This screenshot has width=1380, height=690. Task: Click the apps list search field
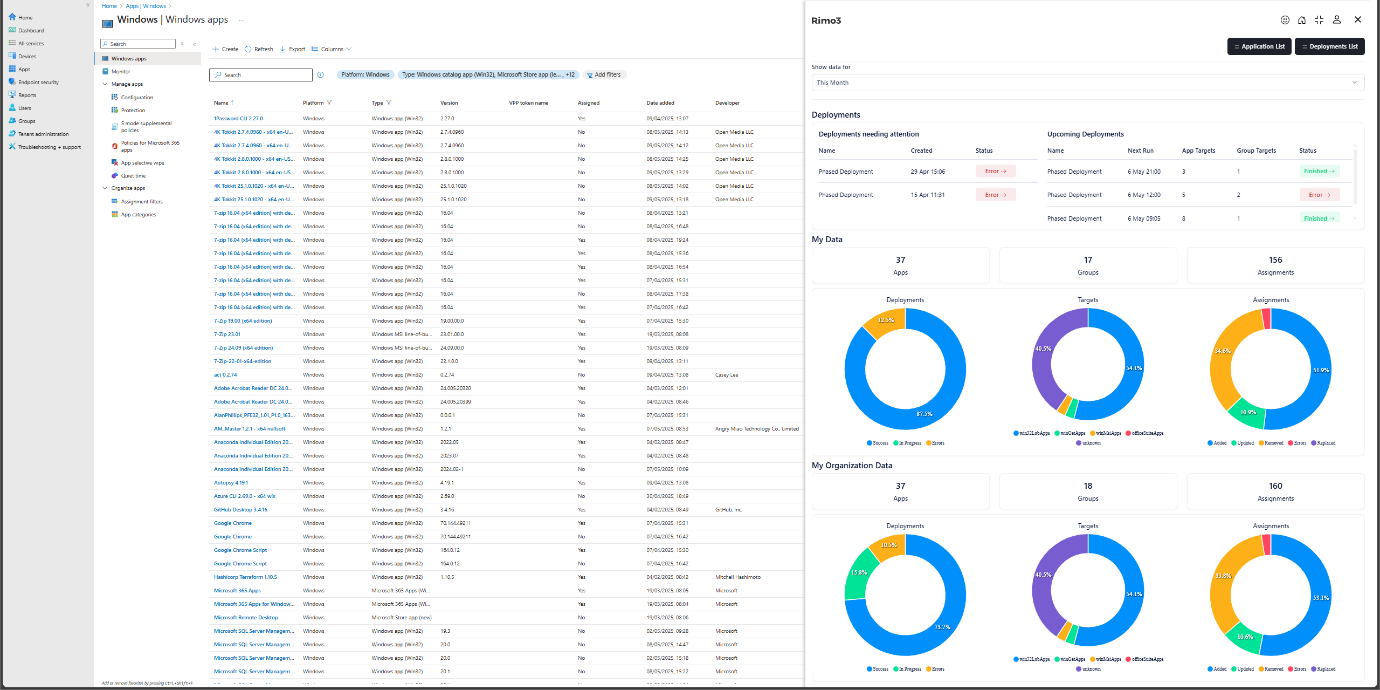[x=260, y=75]
